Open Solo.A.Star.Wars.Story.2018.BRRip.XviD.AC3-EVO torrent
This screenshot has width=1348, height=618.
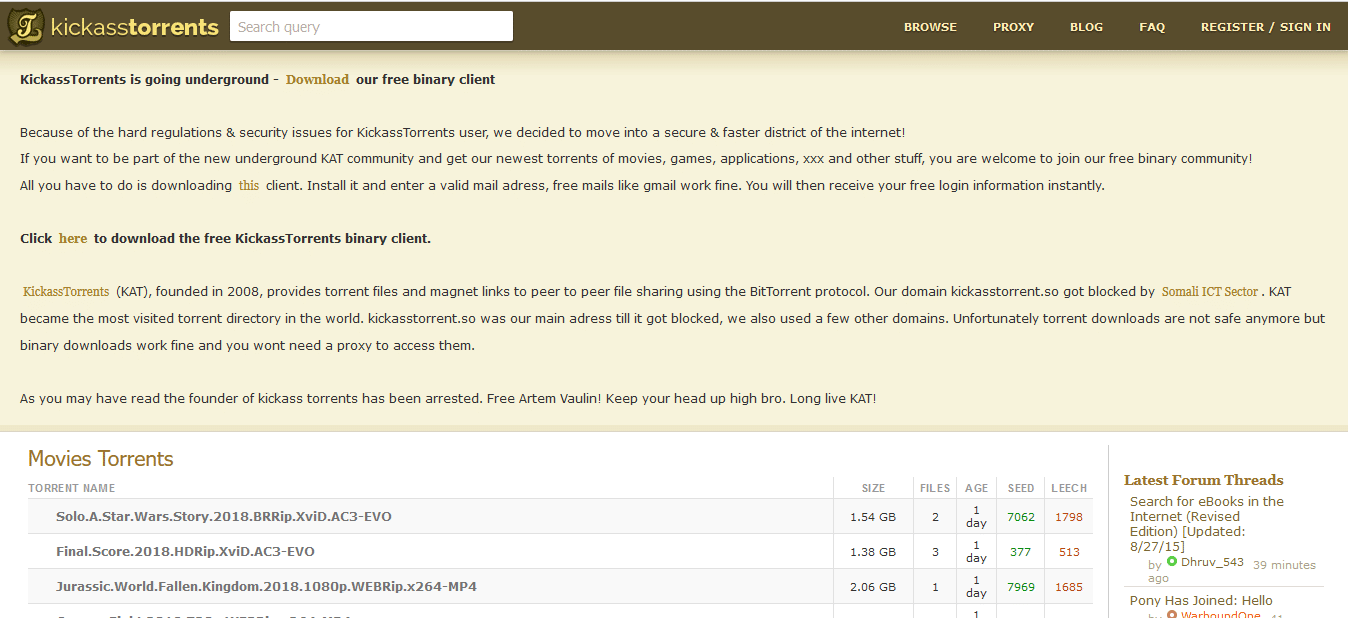(224, 517)
